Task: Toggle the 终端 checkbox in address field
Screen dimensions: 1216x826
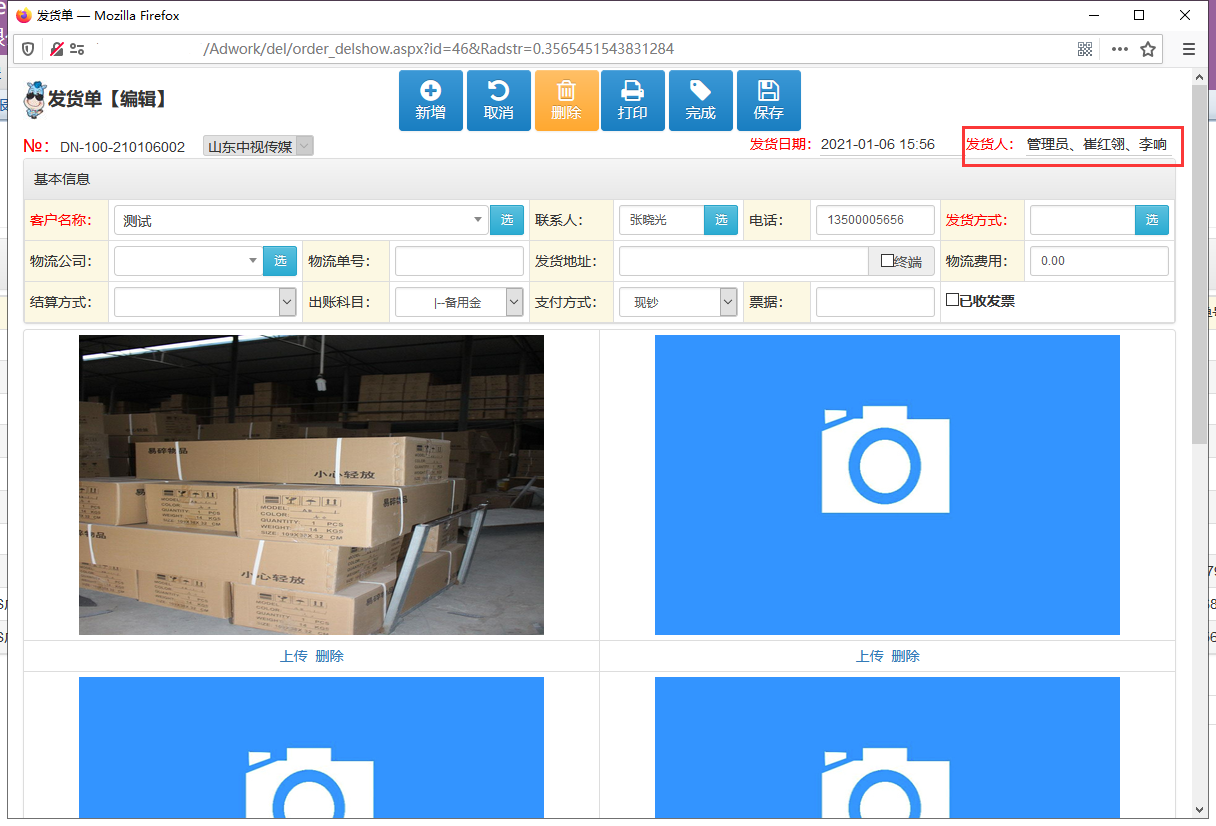Action: tap(887, 261)
